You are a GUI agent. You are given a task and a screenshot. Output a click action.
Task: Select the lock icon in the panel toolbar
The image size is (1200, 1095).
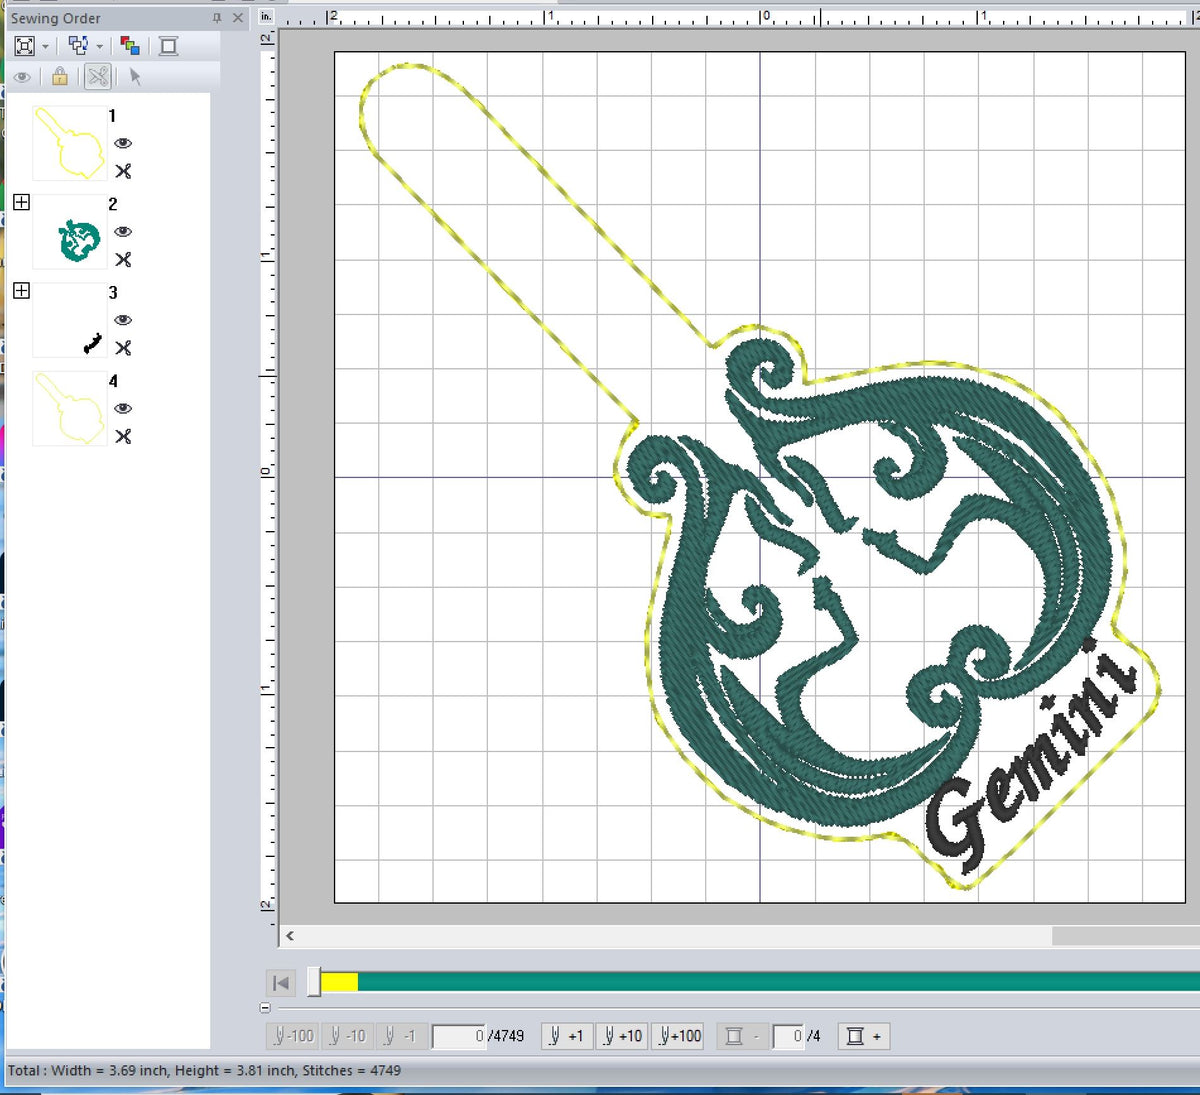click(x=59, y=77)
